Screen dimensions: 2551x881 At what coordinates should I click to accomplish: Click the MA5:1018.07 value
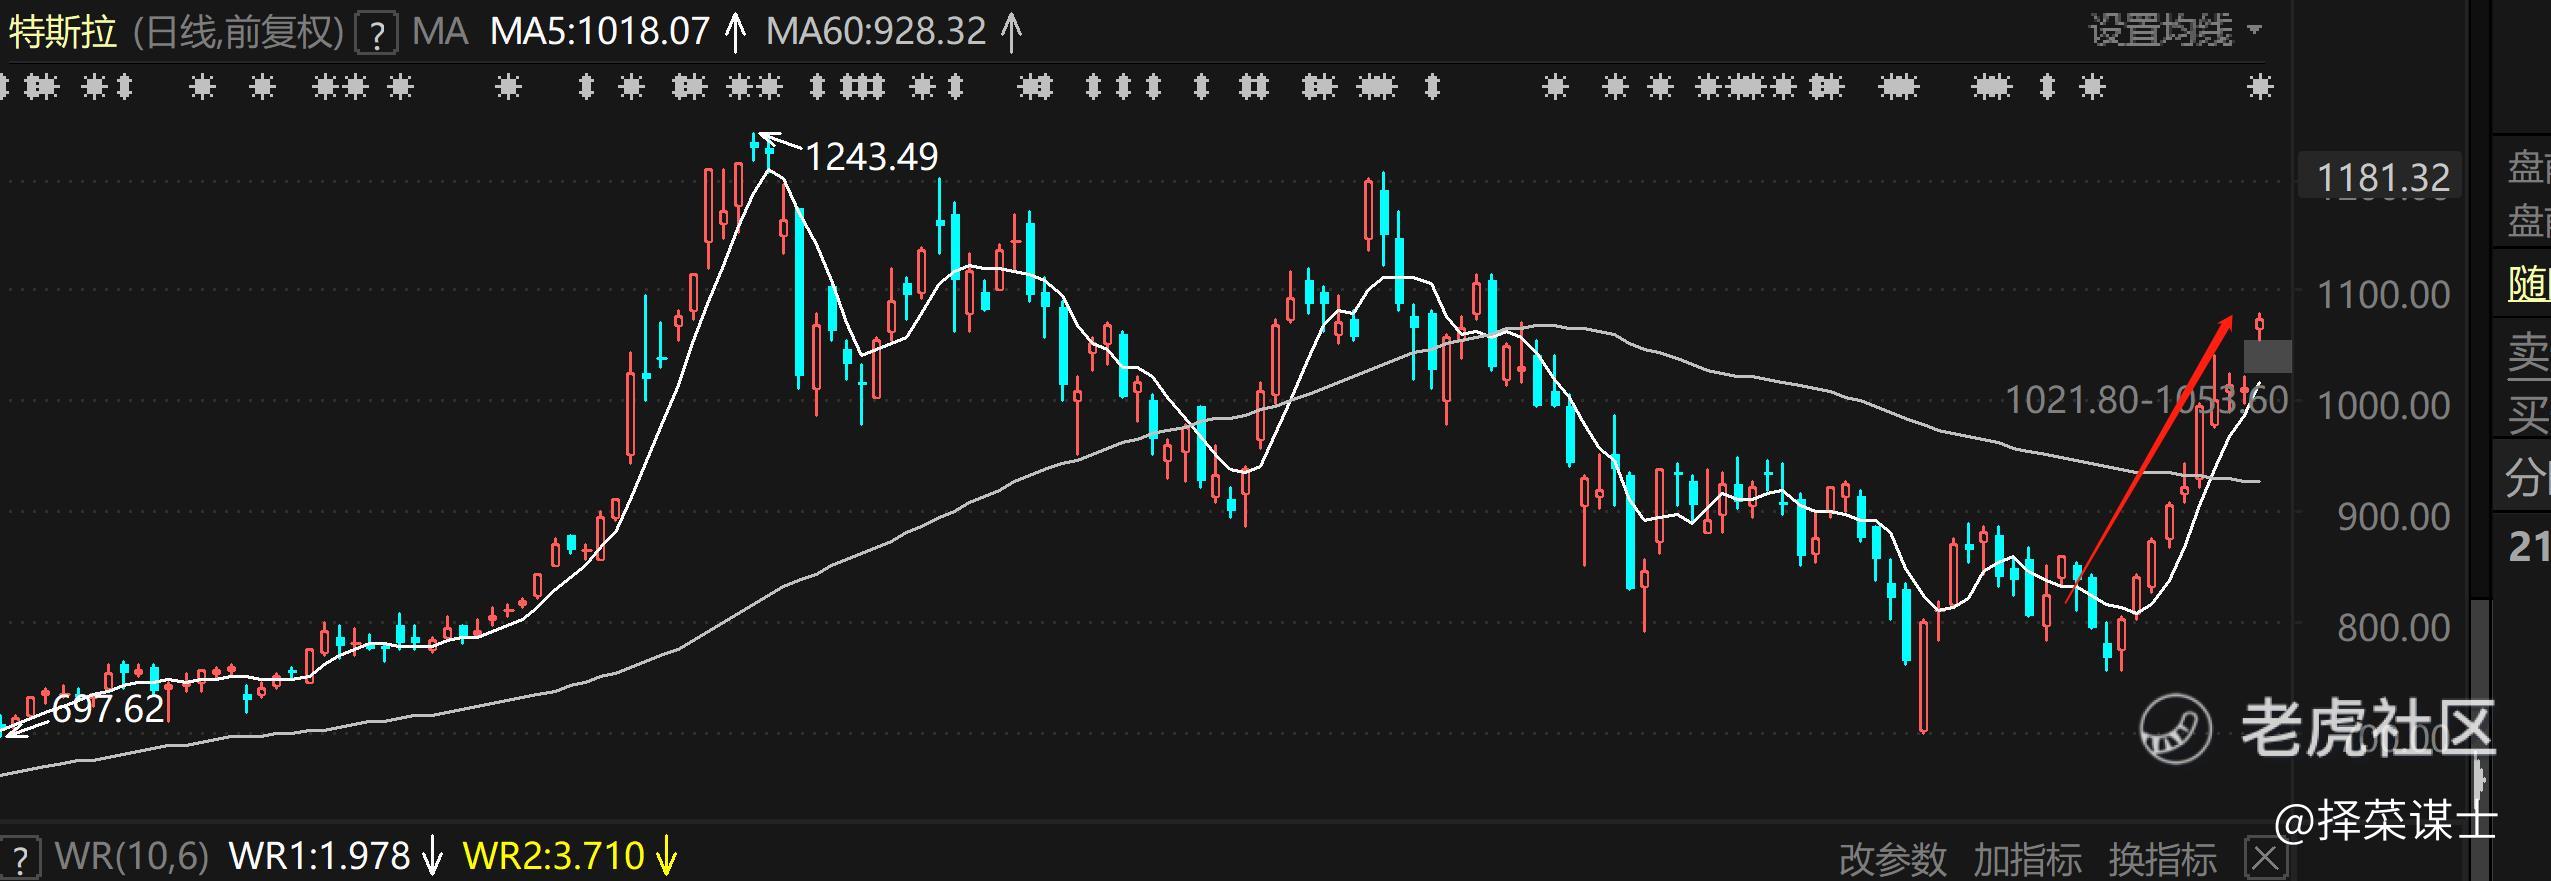click(600, 32)
